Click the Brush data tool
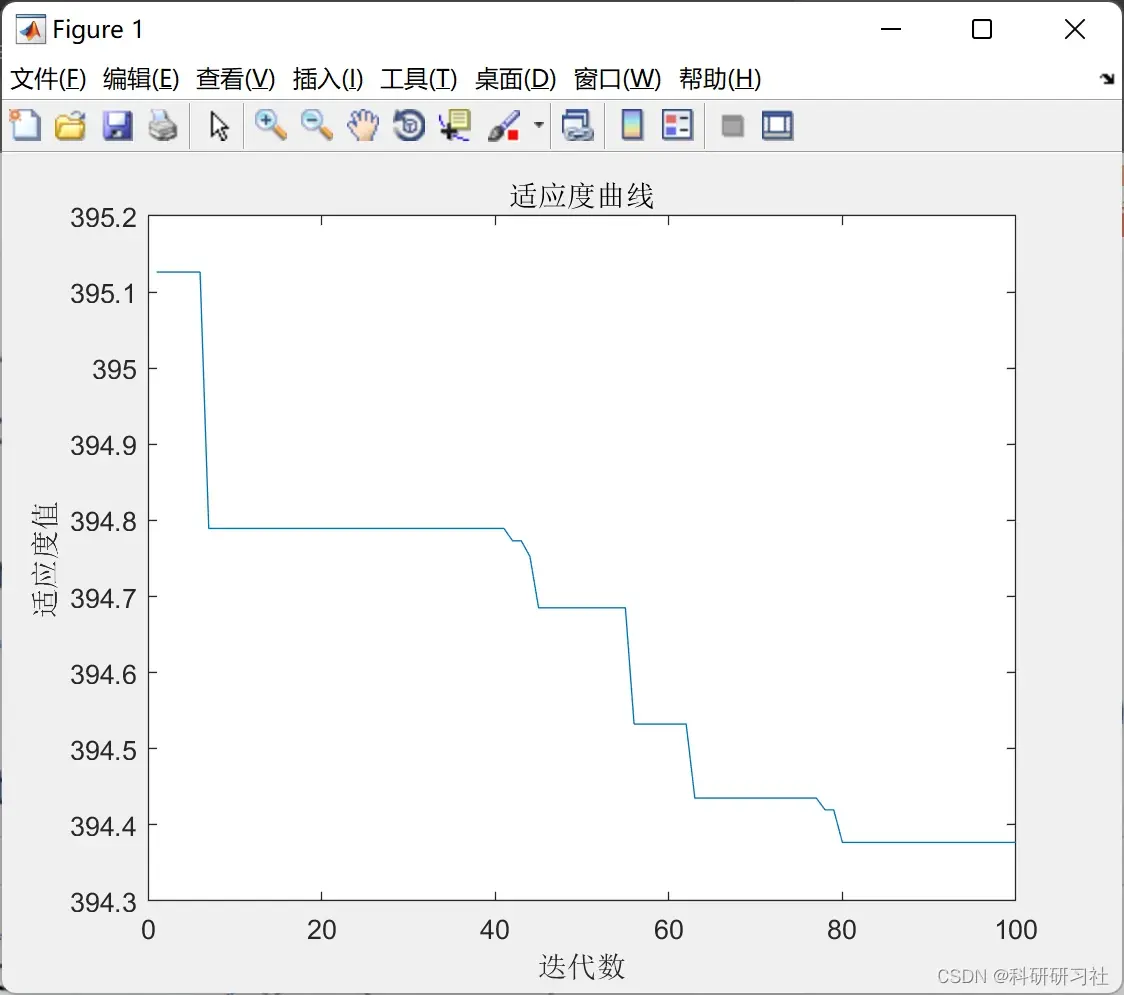 click(504, 125)
